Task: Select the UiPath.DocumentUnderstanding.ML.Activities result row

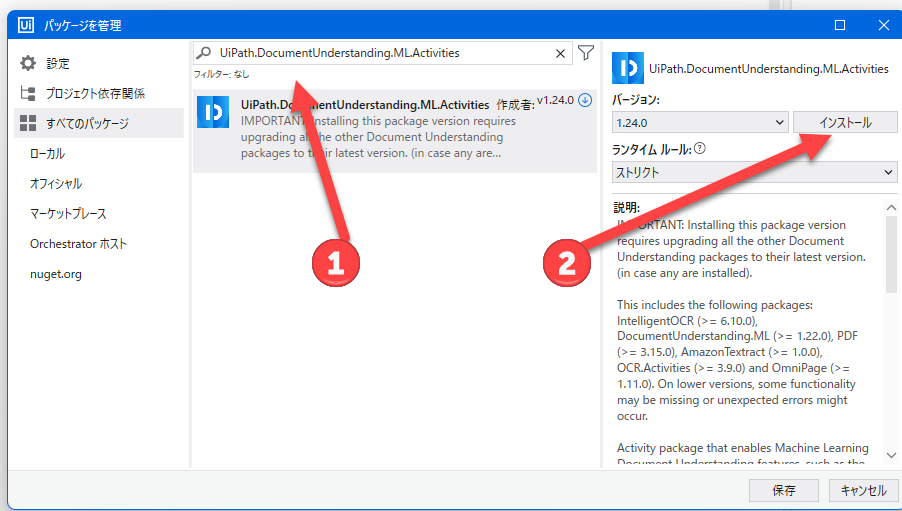Action: coord(395,131)
